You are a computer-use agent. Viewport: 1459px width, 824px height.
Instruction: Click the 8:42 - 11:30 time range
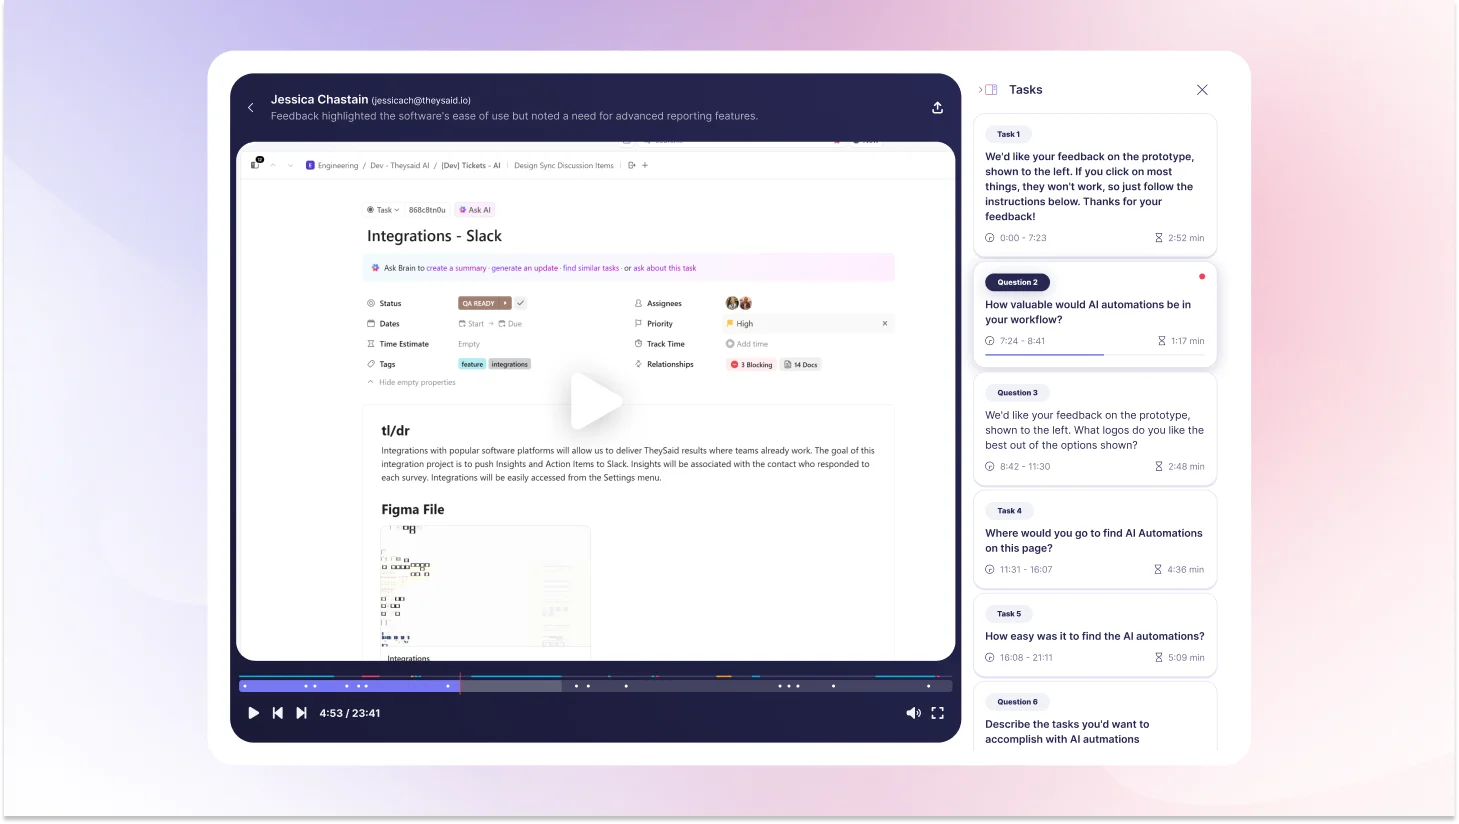(x=1018, y=467)
